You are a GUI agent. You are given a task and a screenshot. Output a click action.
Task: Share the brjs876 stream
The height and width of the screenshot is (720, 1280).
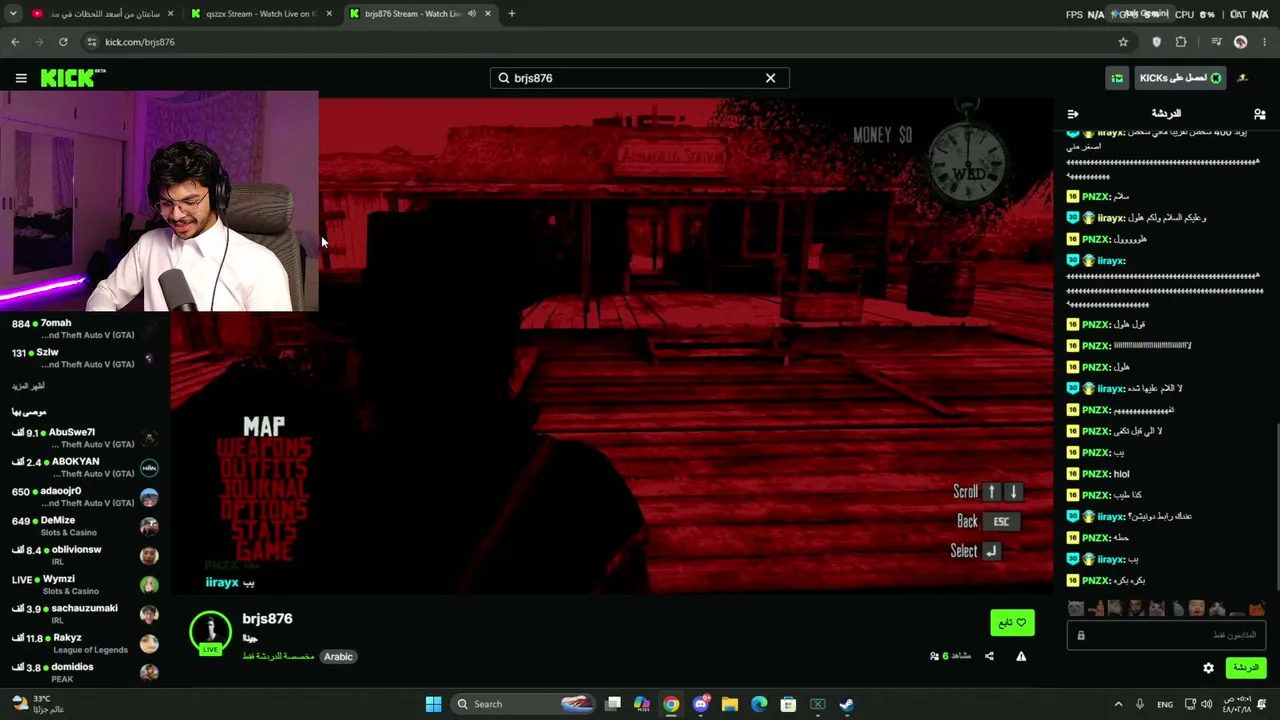pos(989,656)
